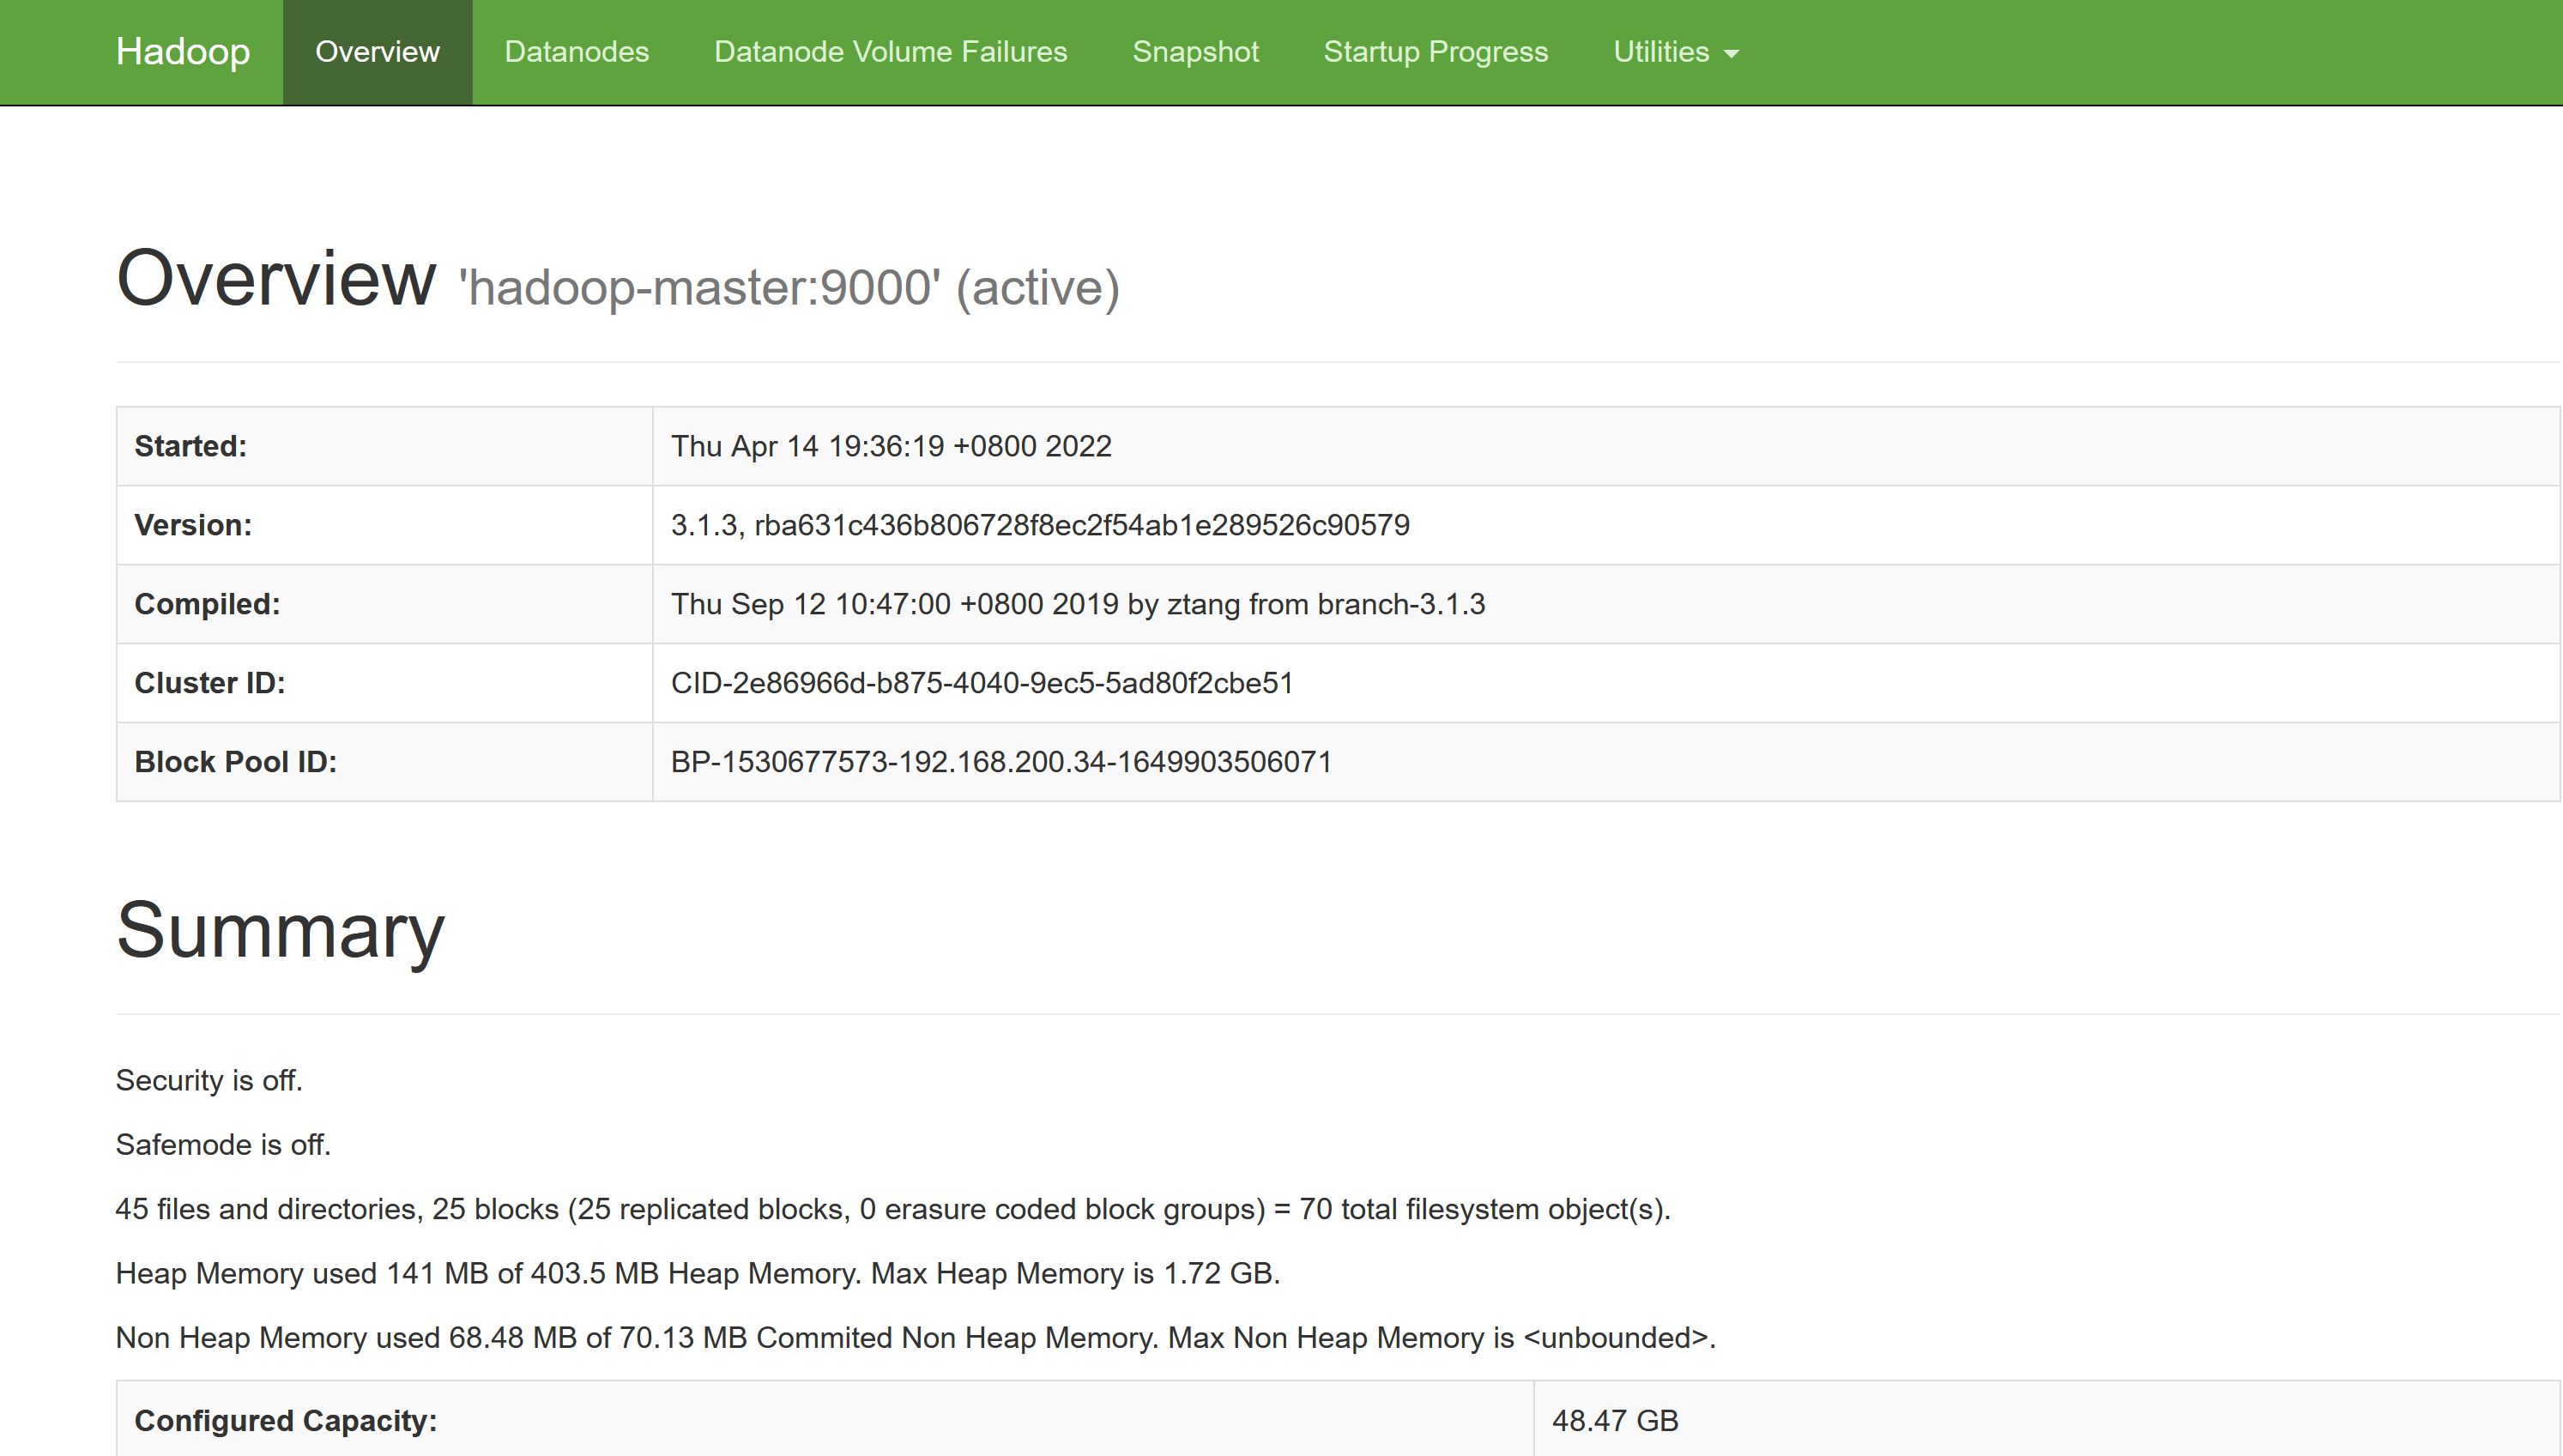Open Datanode Volume Failures page
2563x1456 pixels.
pyautogui.click(x=890, y=52)
